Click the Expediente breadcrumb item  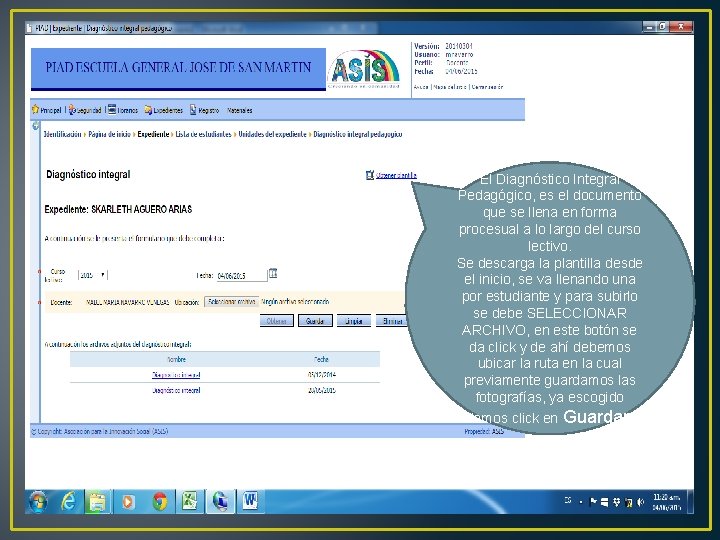click(153, 134)
